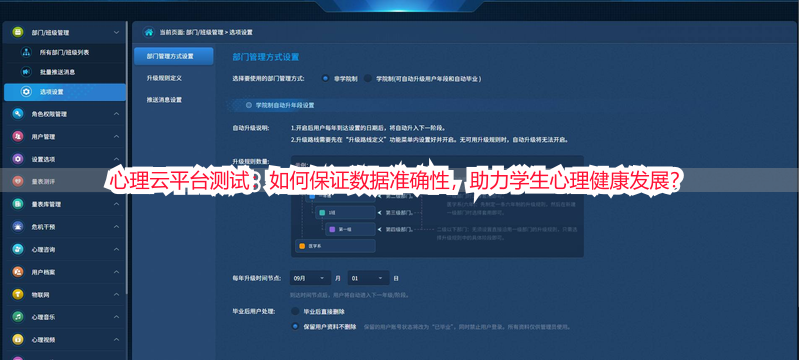Click the 部门/班级管理 breadcrumb link
The height and width of the screenshot is (360, 799).
(204, 32)
